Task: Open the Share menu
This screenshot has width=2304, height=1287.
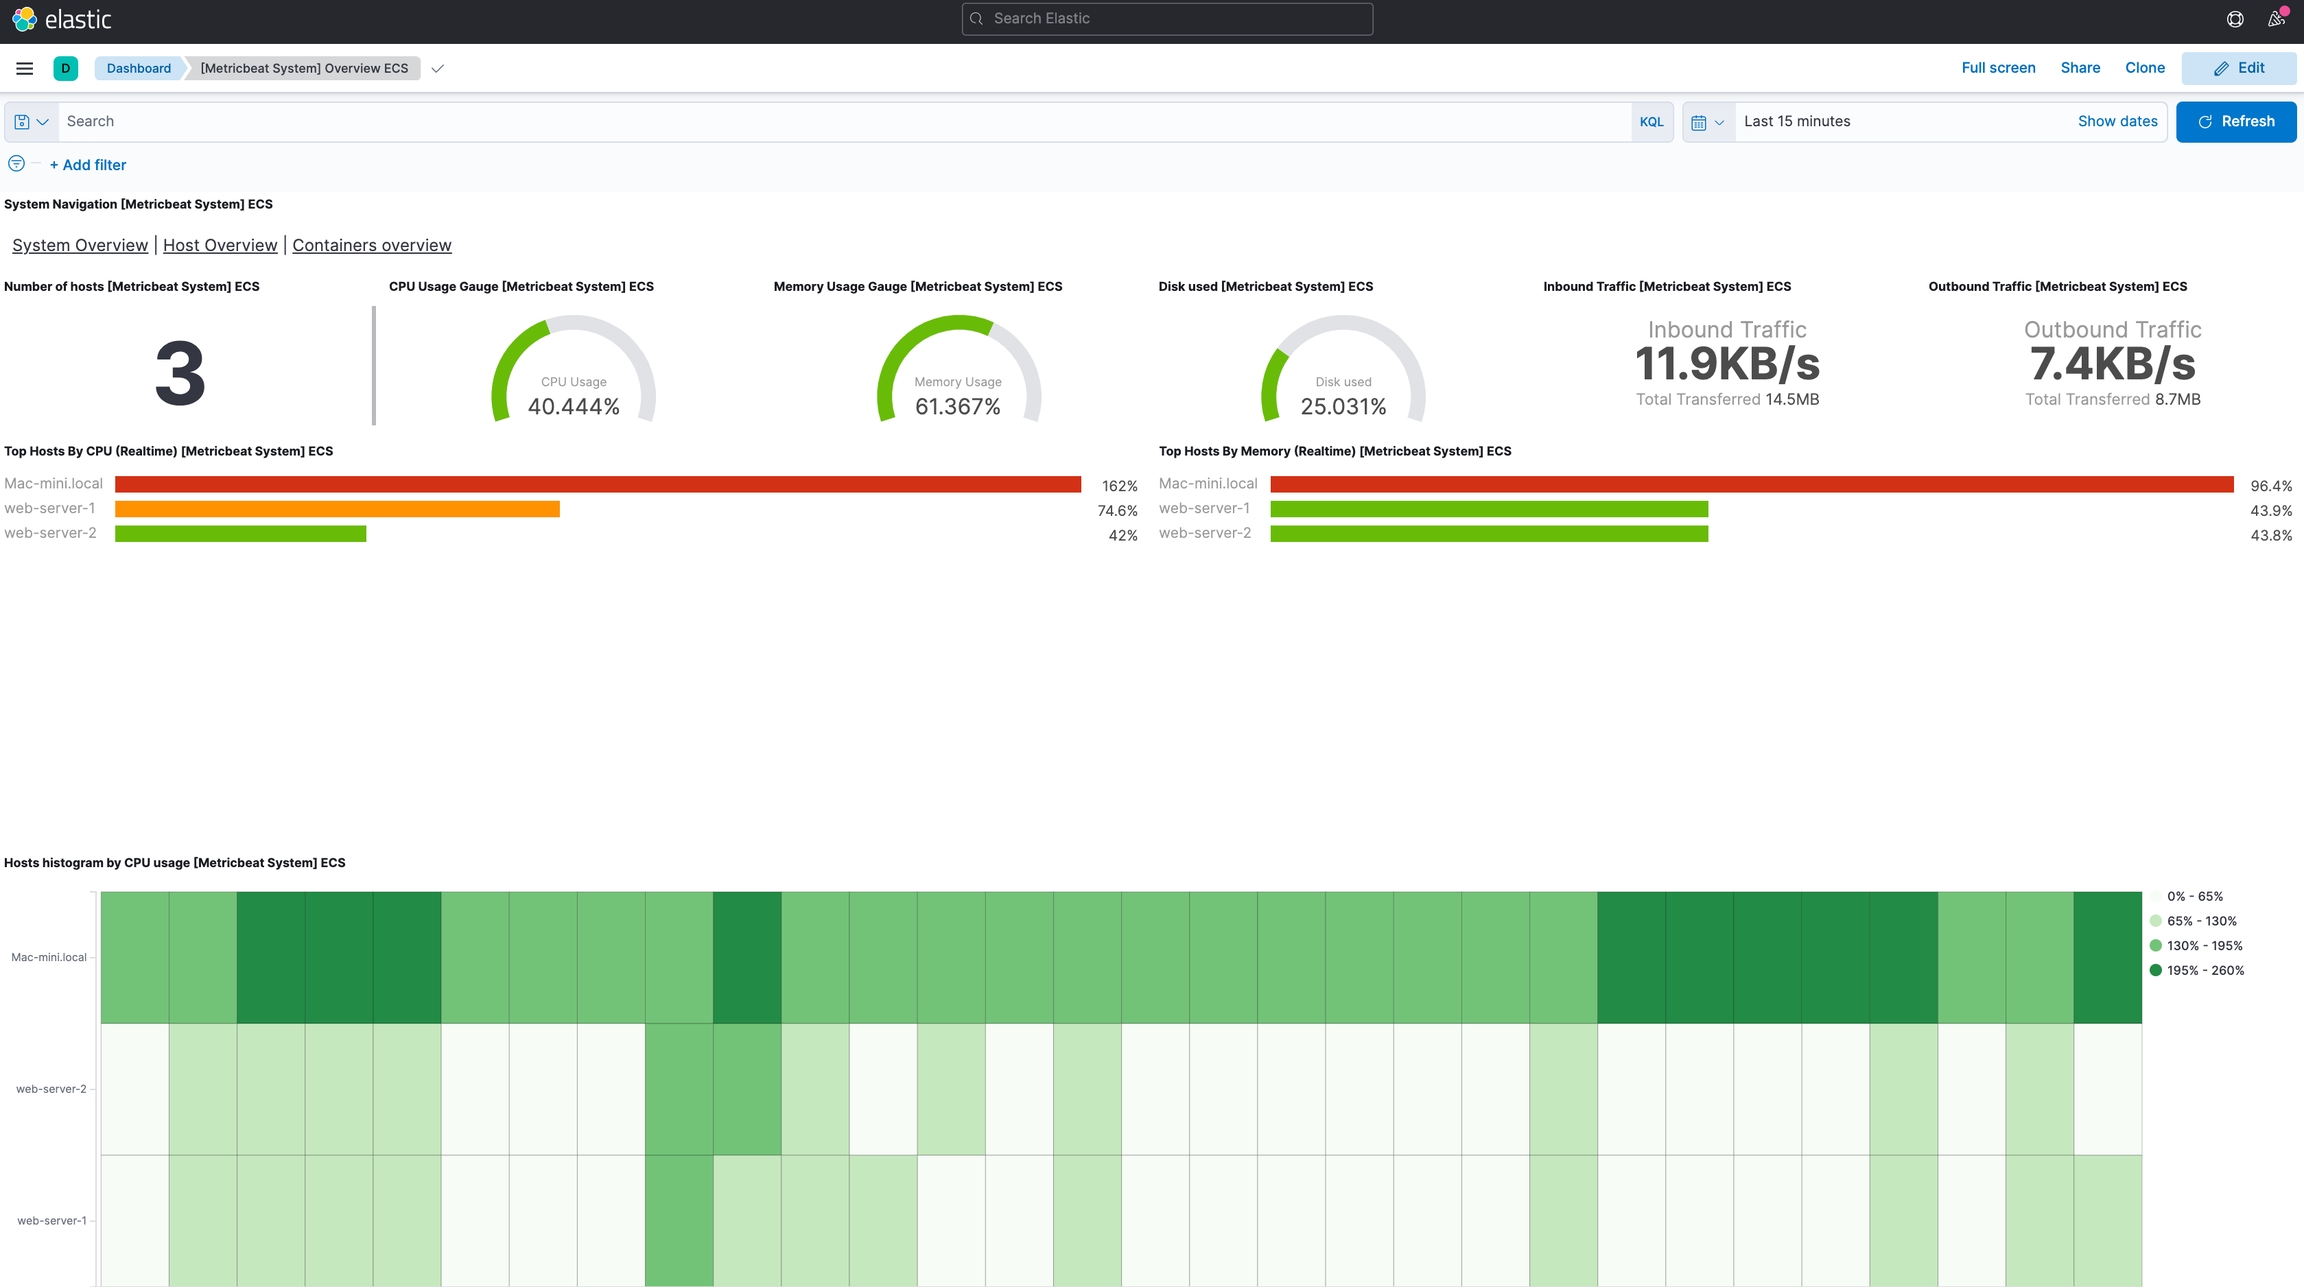Action: tap(2080, 68)
